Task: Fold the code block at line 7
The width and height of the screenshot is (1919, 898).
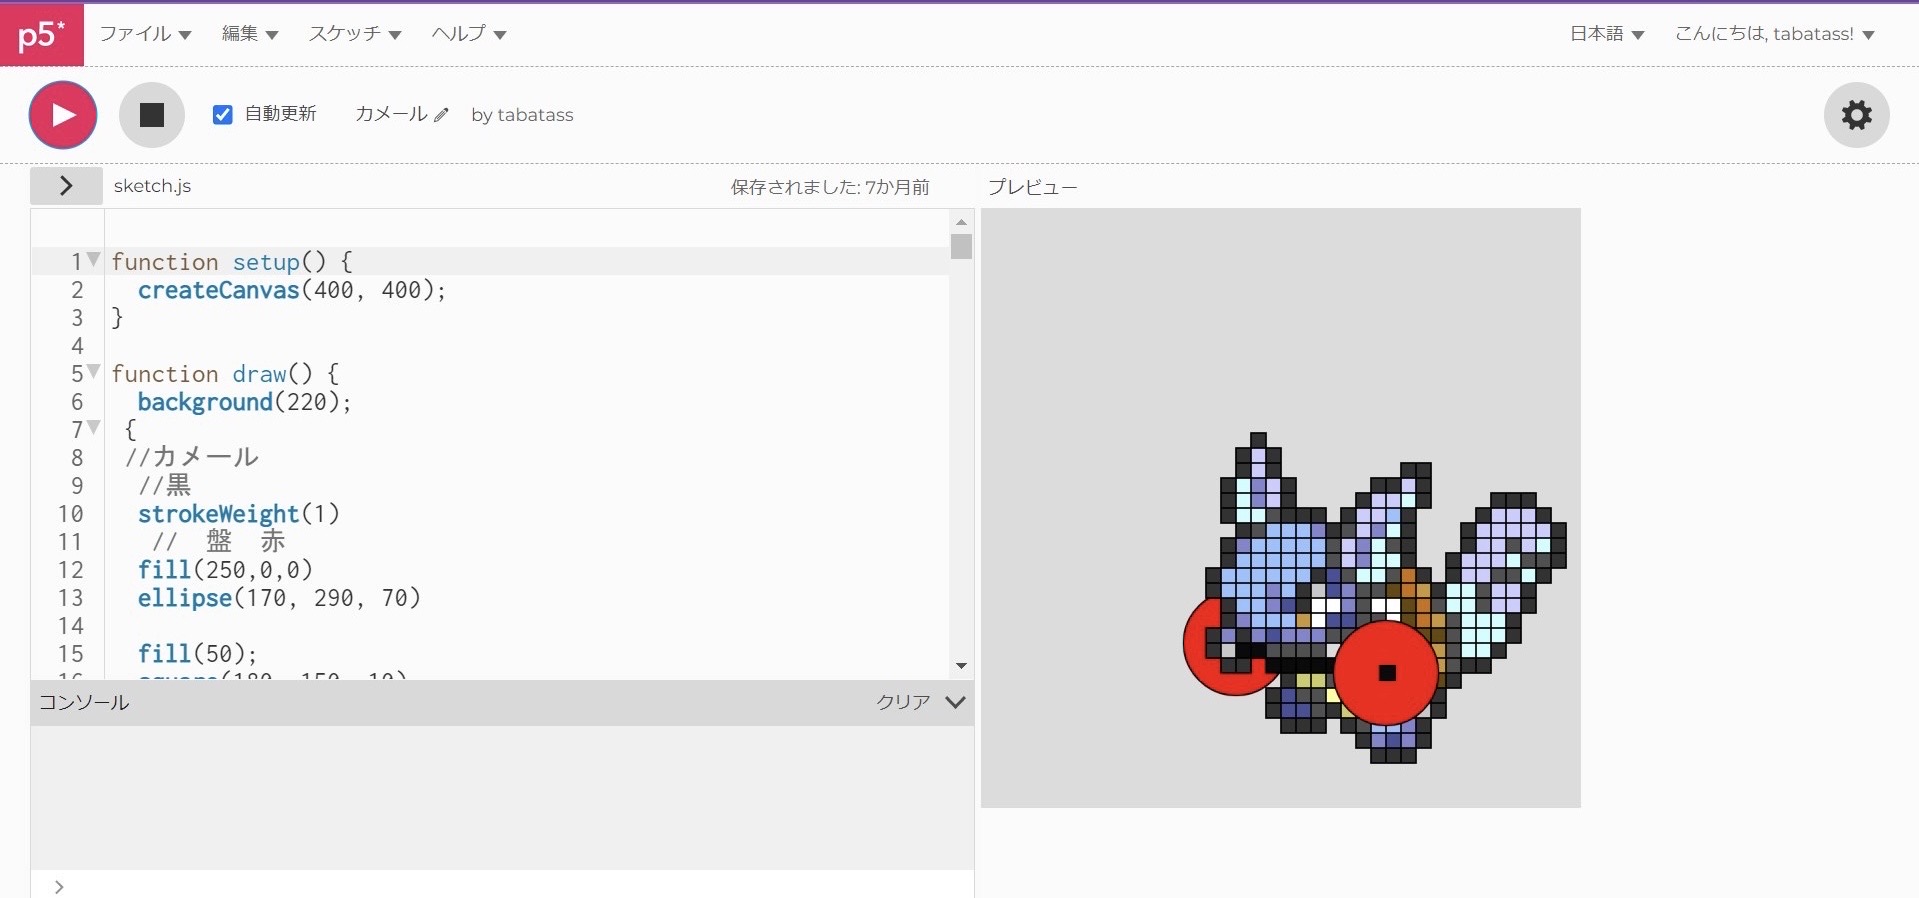Action: click(x=94, y=428)
